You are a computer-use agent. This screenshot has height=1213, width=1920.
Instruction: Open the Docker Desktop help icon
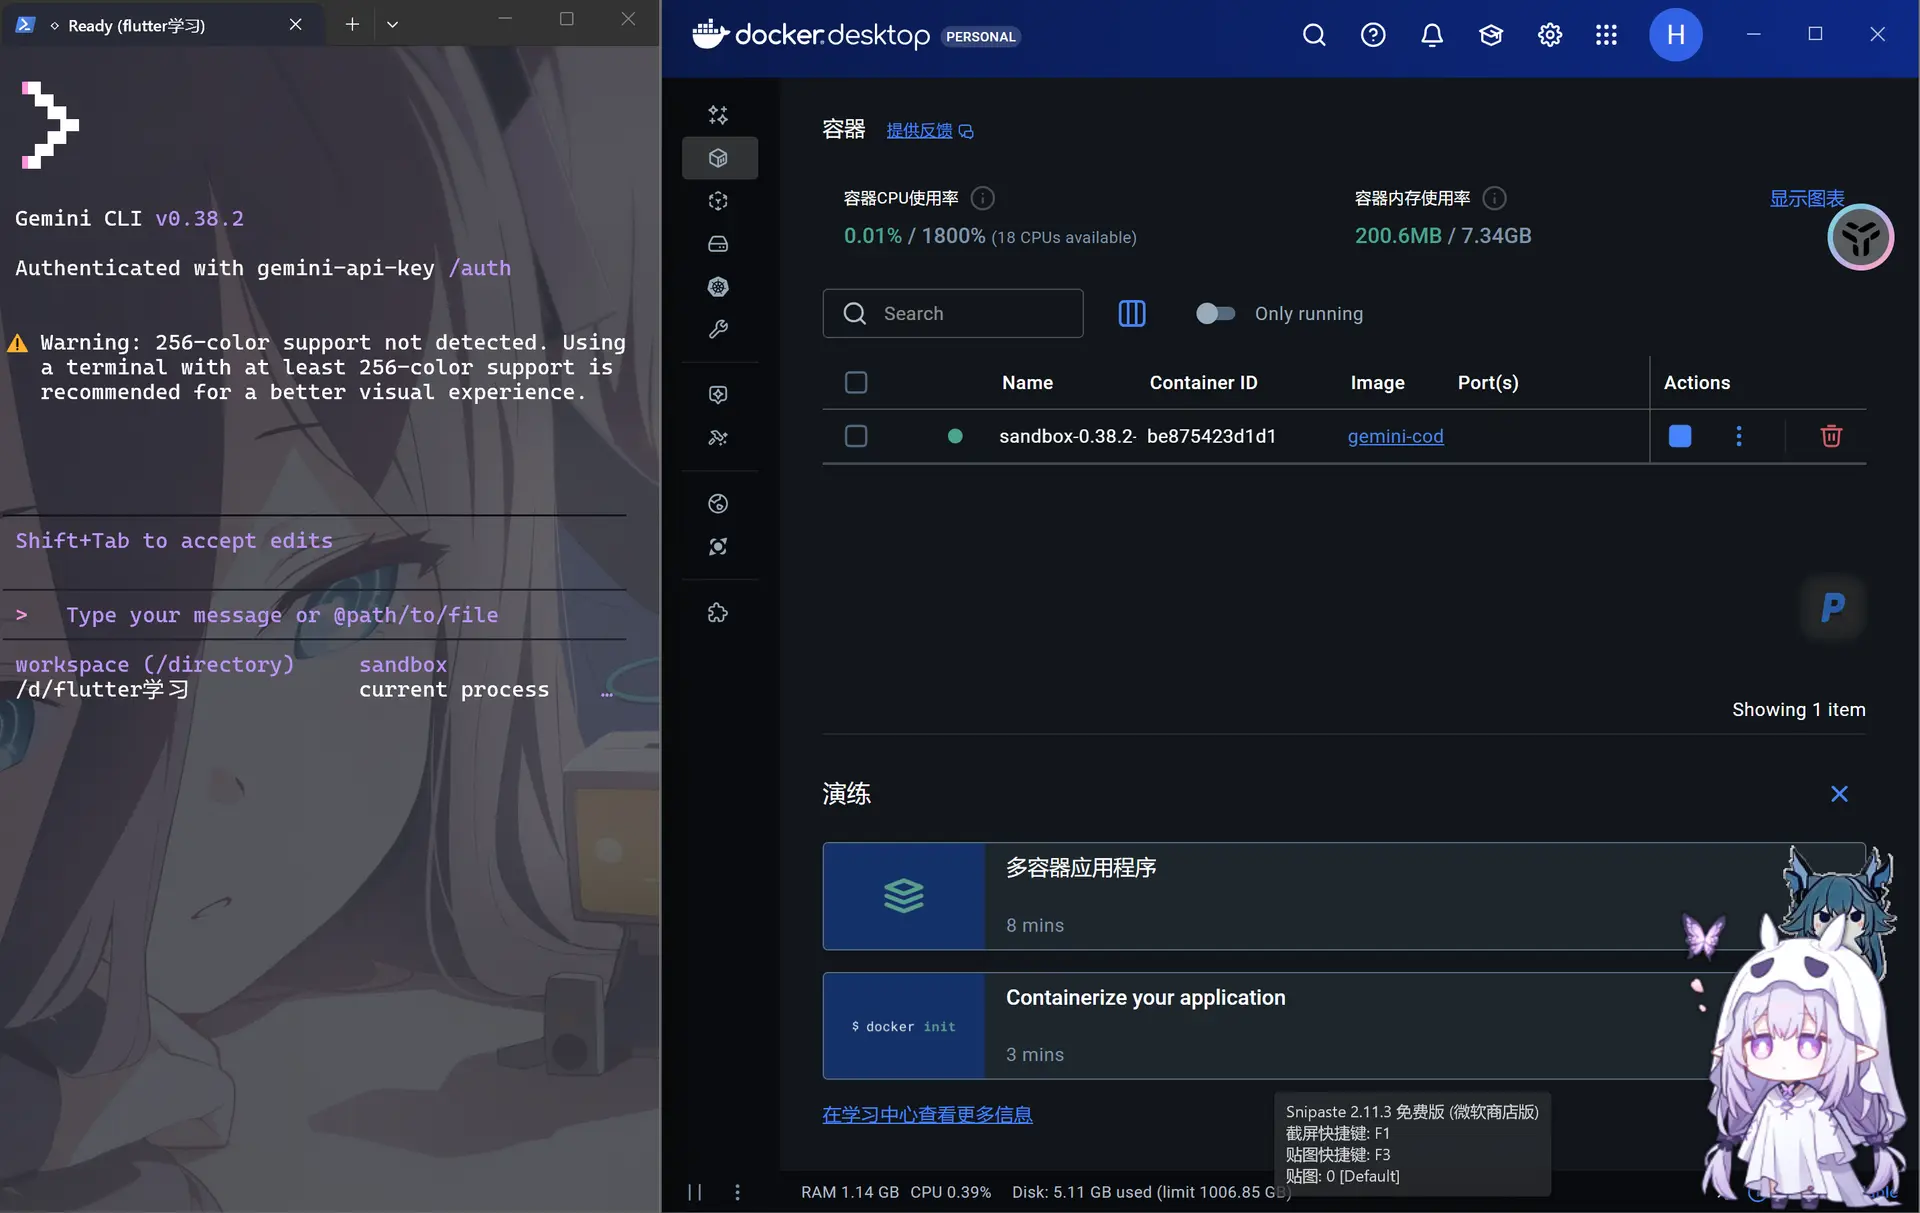(1373, 36)
